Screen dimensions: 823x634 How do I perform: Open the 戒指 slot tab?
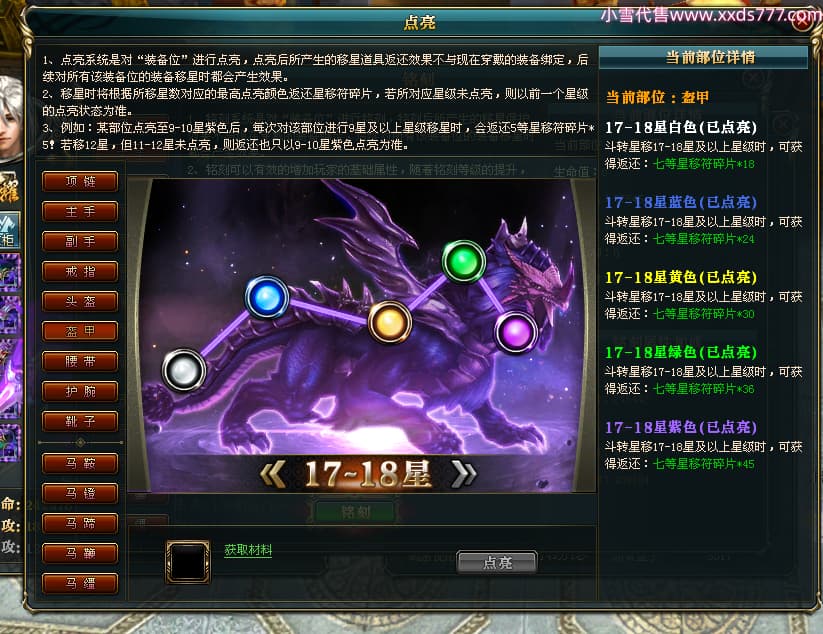click(x=80, y=271)
